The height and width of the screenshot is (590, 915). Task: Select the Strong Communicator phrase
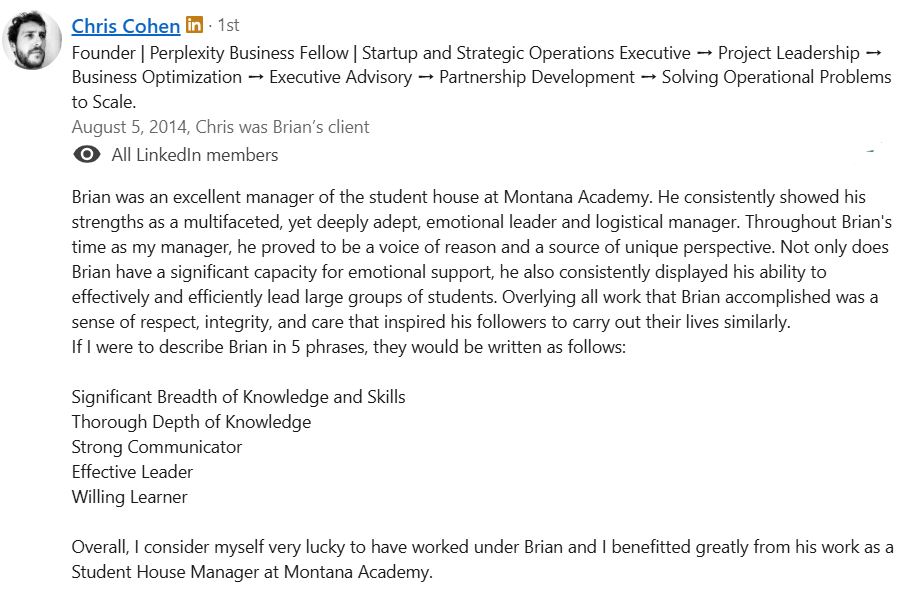click(x=157, y=447)
